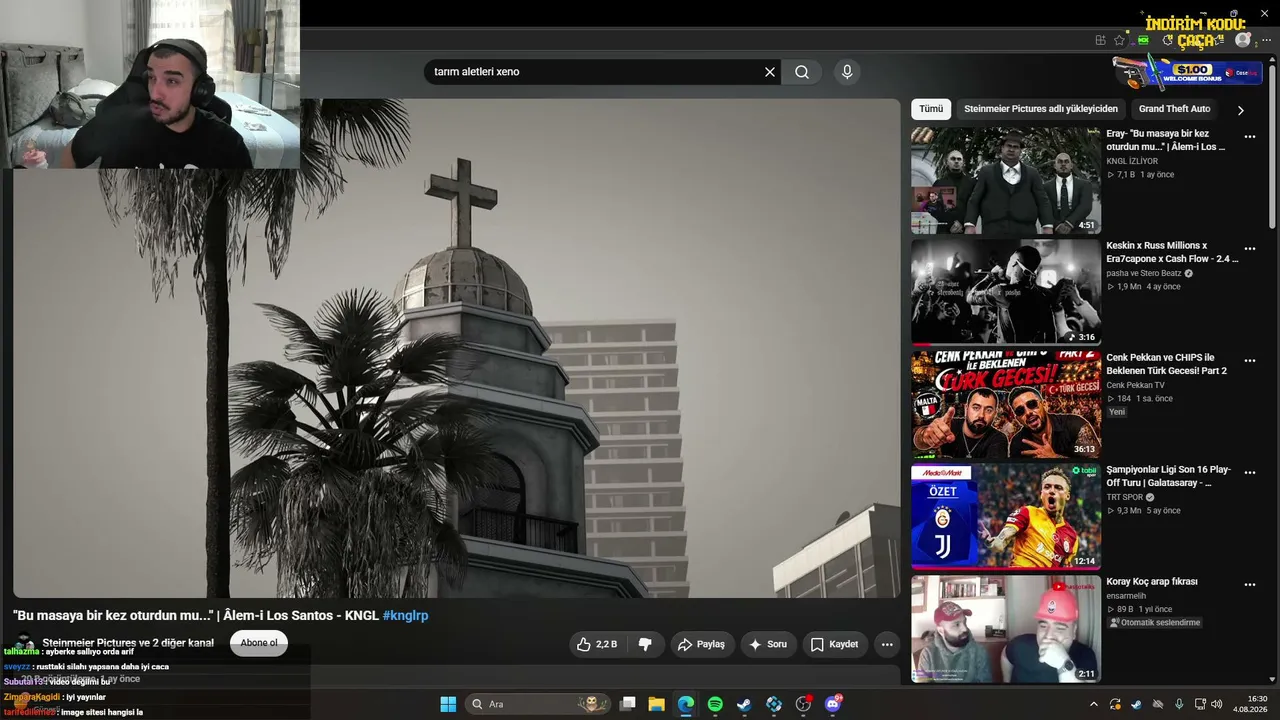The image size is (1280, 720).
Task: Click title 'Keskin x Russ Millions x Era7capone'
Action: pos(1172,252)
